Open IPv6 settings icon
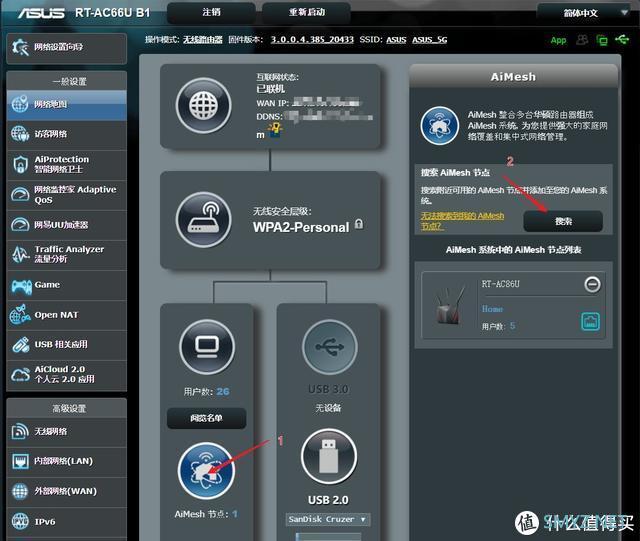 coord(20,521)
